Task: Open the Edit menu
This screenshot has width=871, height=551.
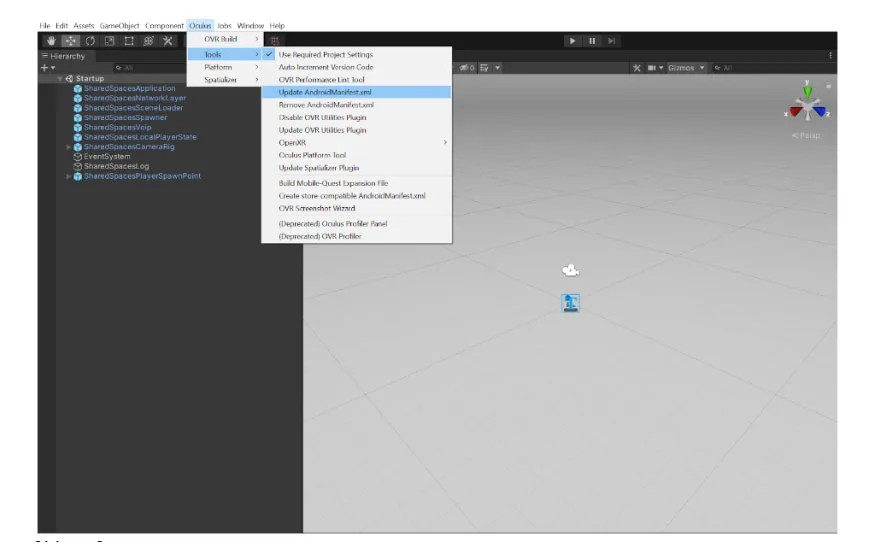Action: (x=62, y=26)
